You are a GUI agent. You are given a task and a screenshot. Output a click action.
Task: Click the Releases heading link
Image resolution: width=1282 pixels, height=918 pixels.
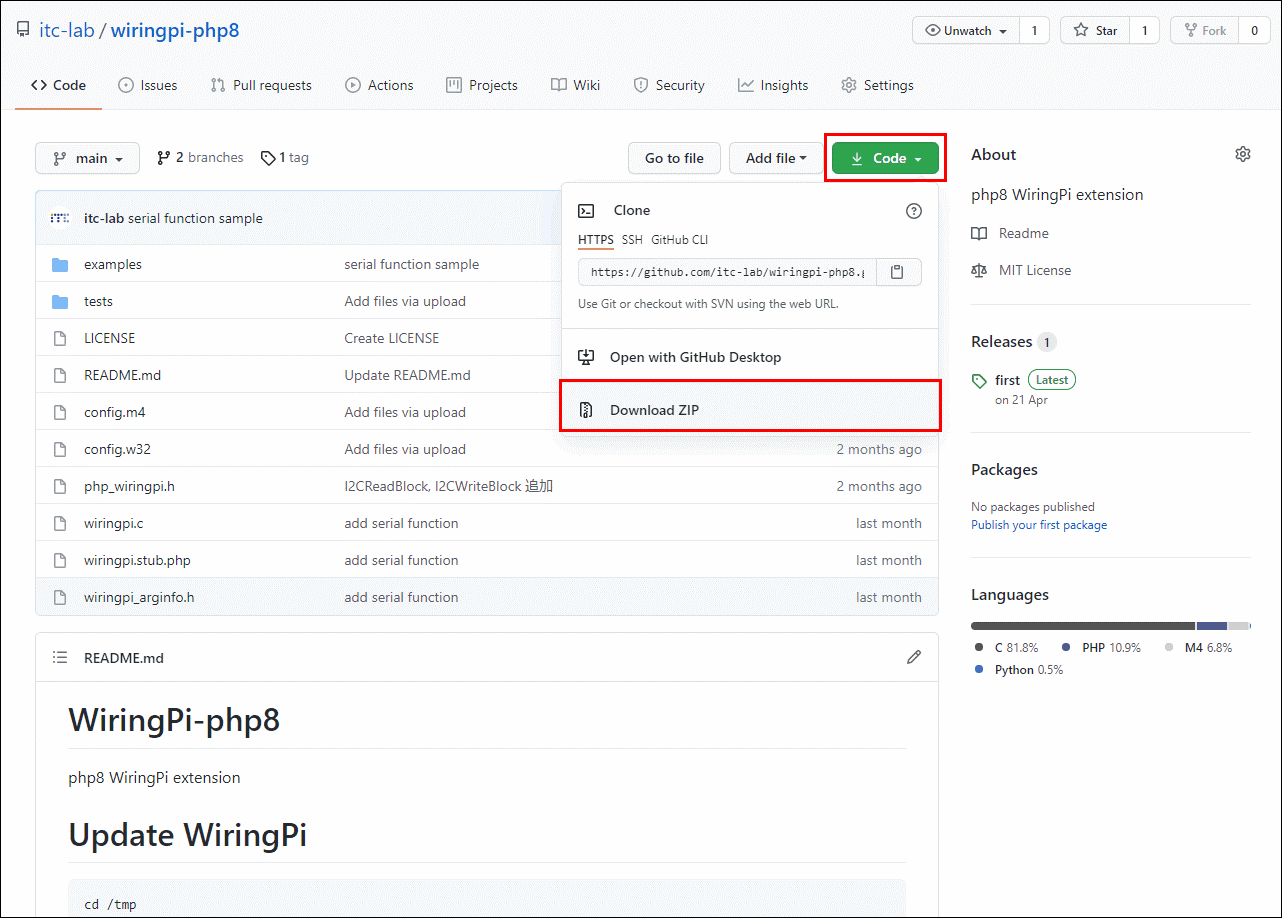pyautogui.click(x=1001, y=342)
